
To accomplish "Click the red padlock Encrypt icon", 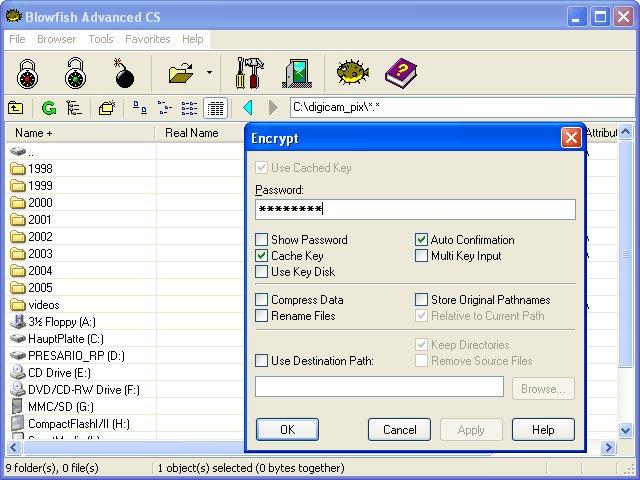I will click(27, 73).
